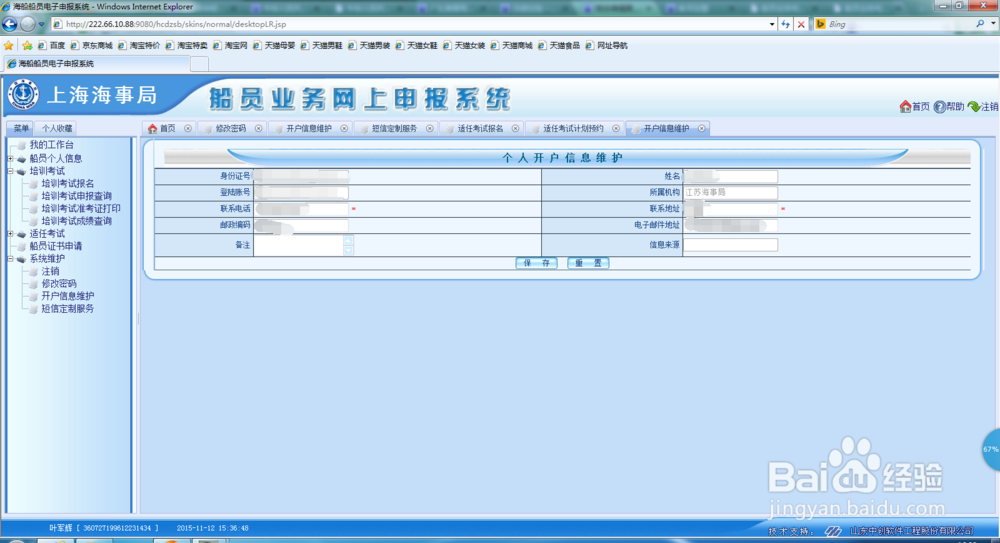Click the 邮政编码 input field
1000x543 pixels.
tap(302, 225)
